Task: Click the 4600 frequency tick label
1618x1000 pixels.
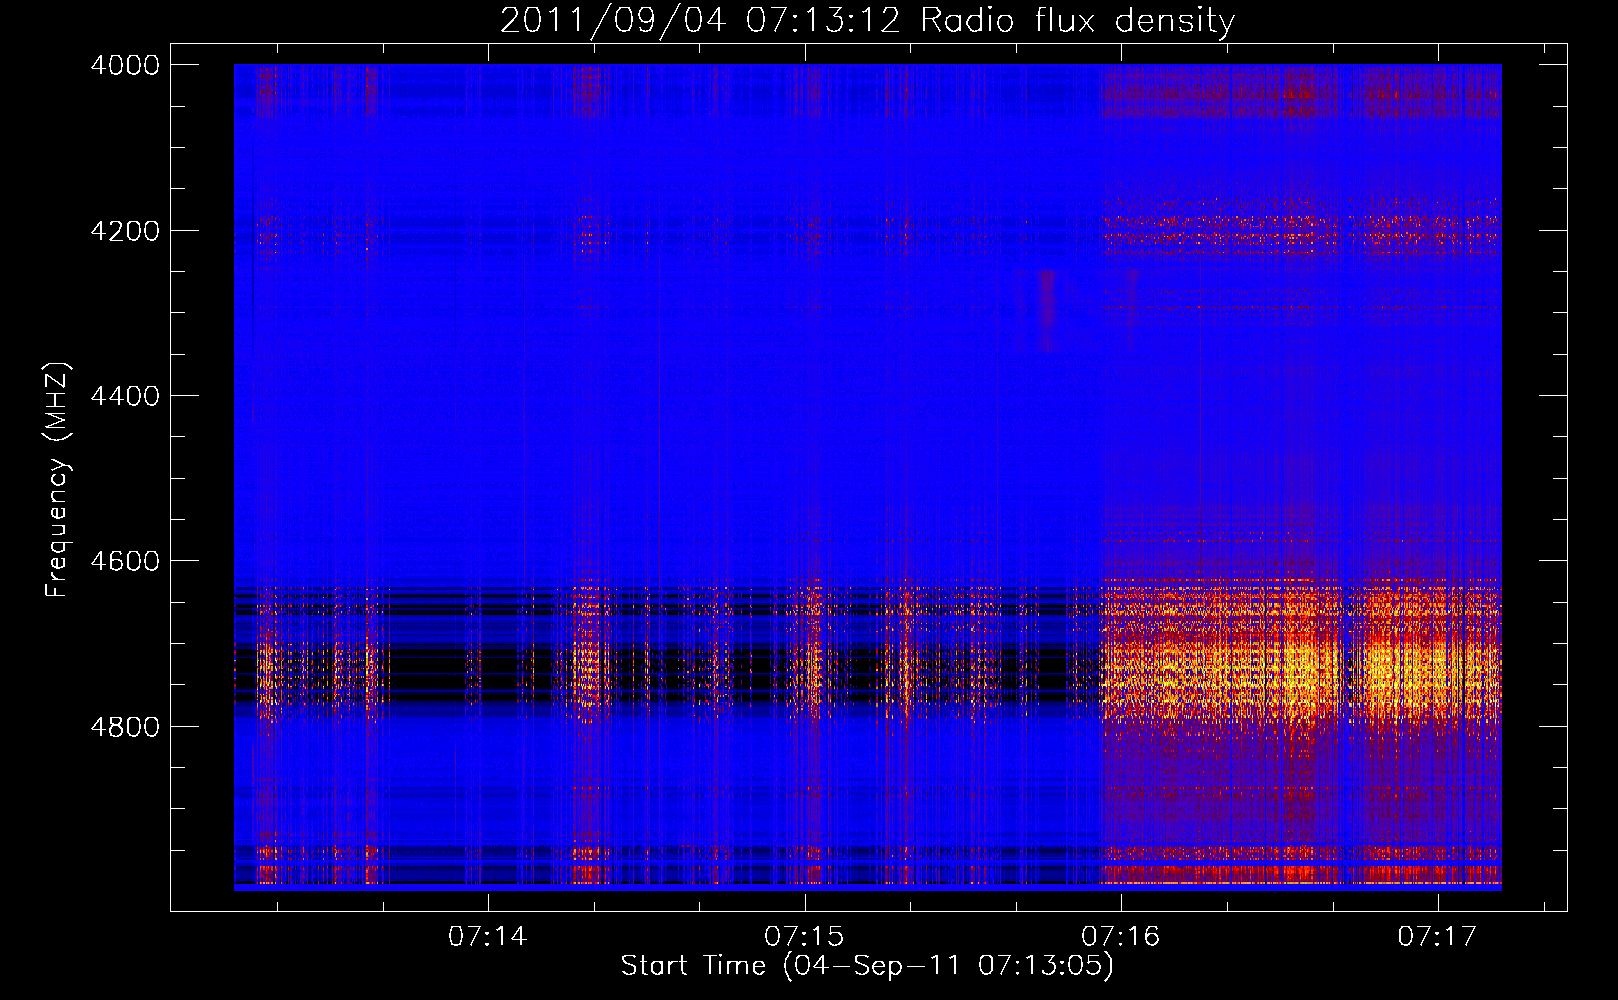Action: 125,561
